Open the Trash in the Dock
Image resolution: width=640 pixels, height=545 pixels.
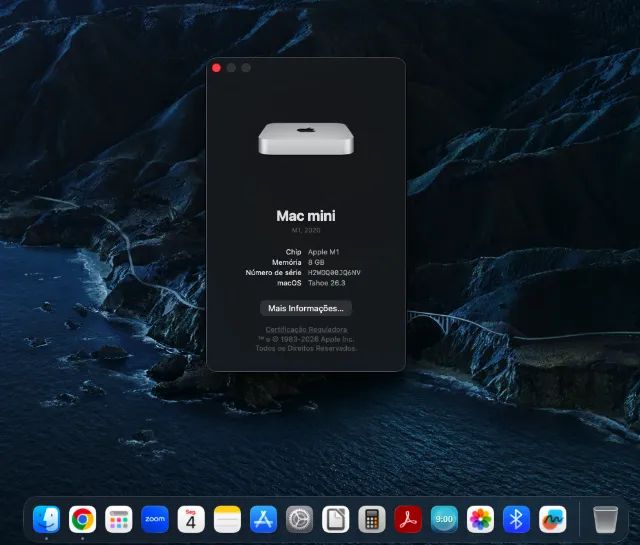(x=605, y=519)
